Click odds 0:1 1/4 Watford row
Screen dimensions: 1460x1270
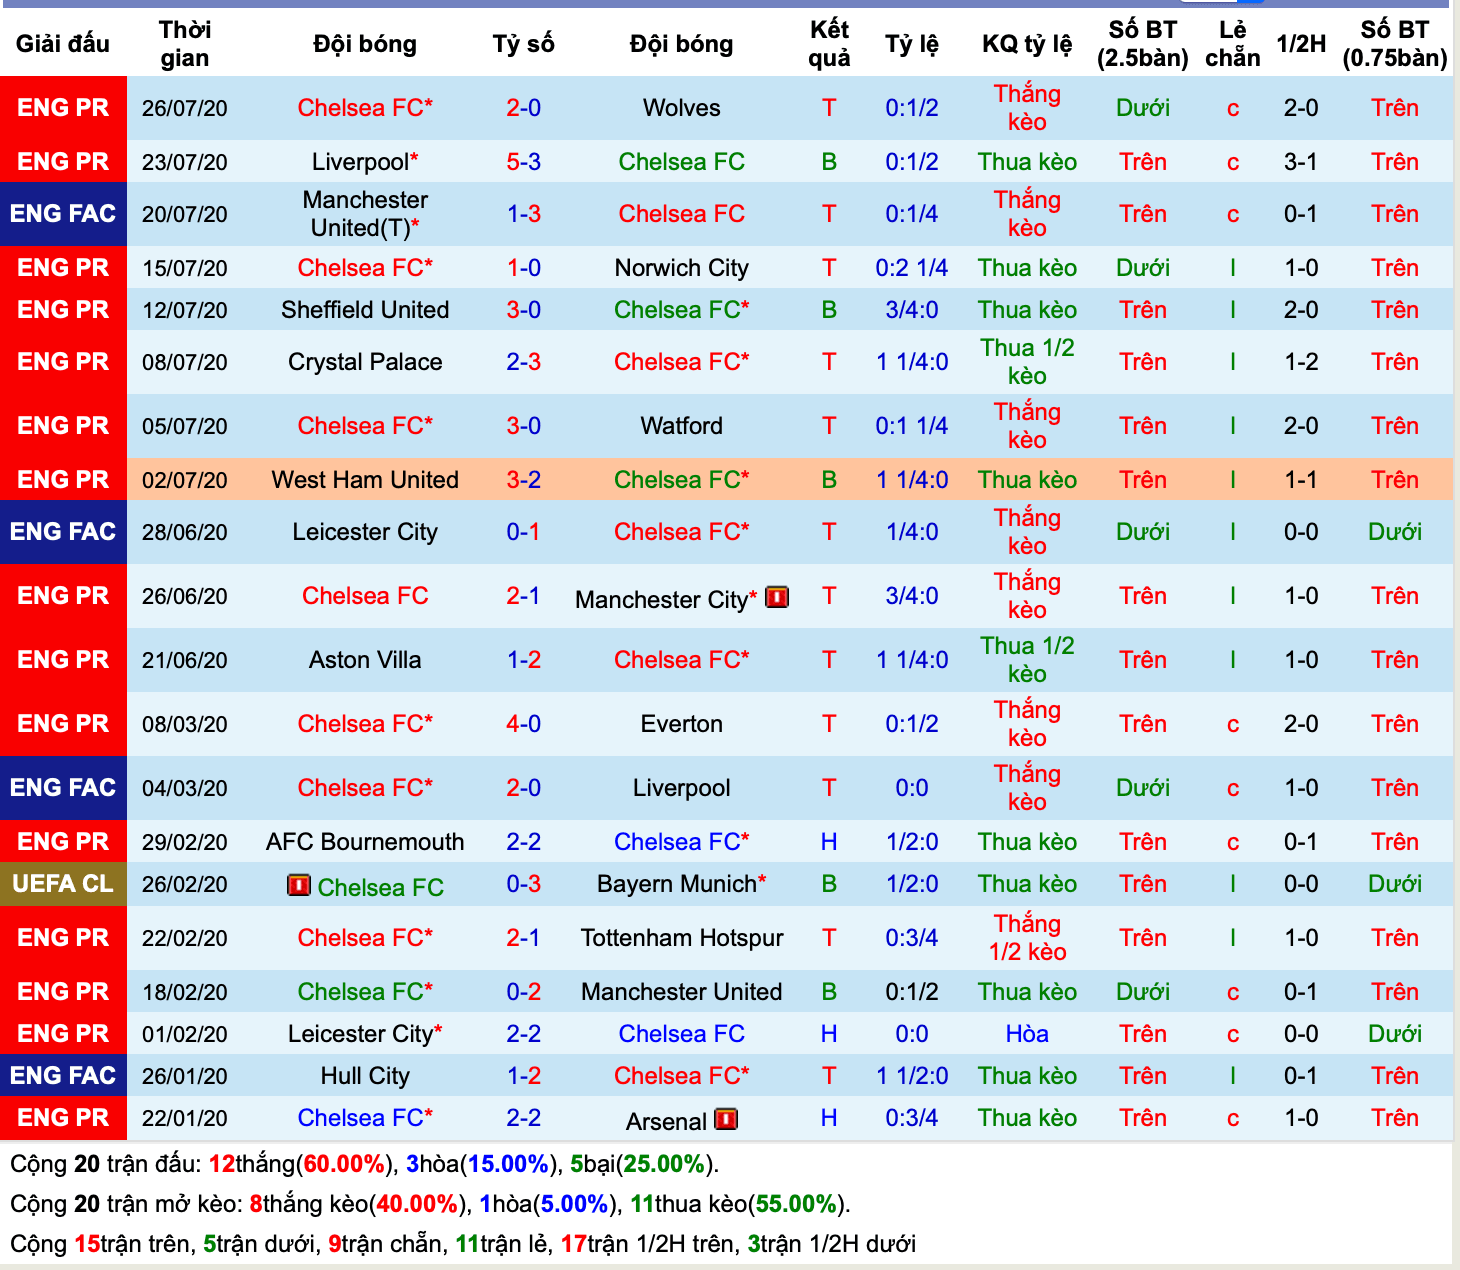(912, 426)
